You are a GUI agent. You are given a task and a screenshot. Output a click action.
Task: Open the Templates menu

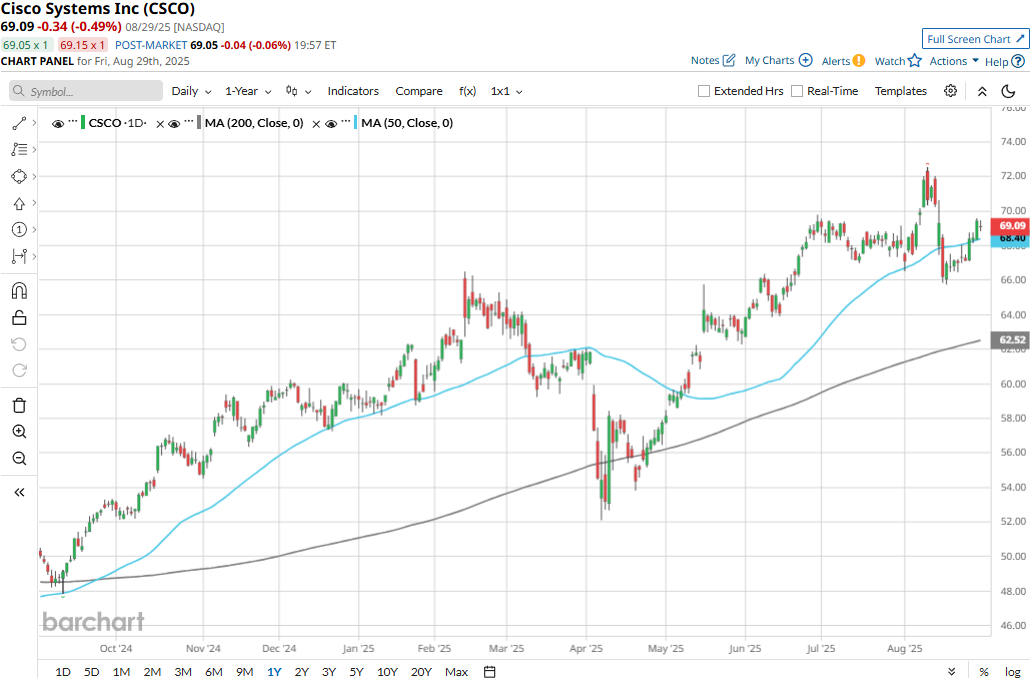[x=901, y=91]
